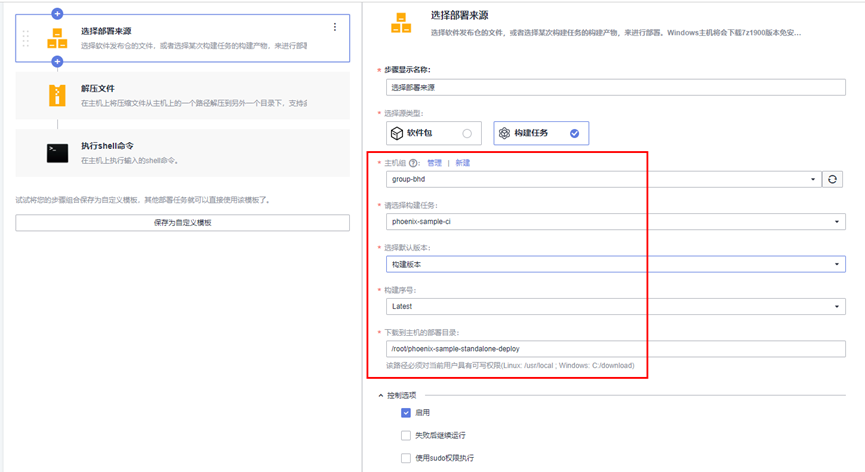Screen dimensions: 865x472
Task: Grab the drag handle of the 选择部署来源 step
Action: coord(25,39)
